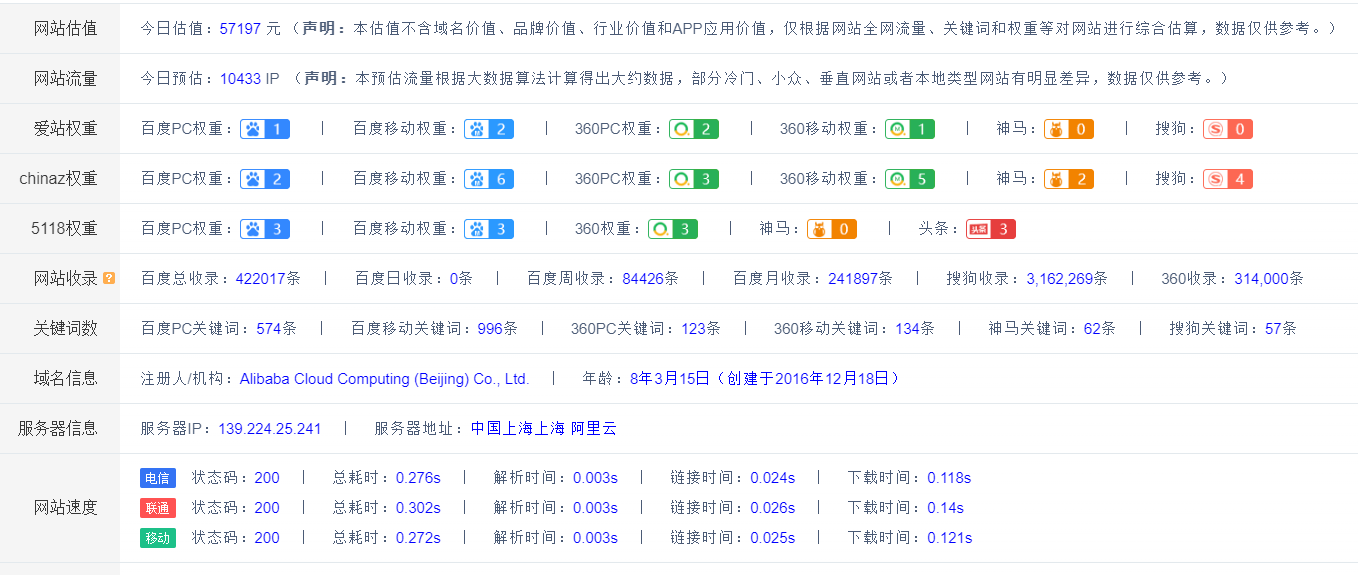
Task: Select the 域名信息 row label
Action: coord(66,379)
